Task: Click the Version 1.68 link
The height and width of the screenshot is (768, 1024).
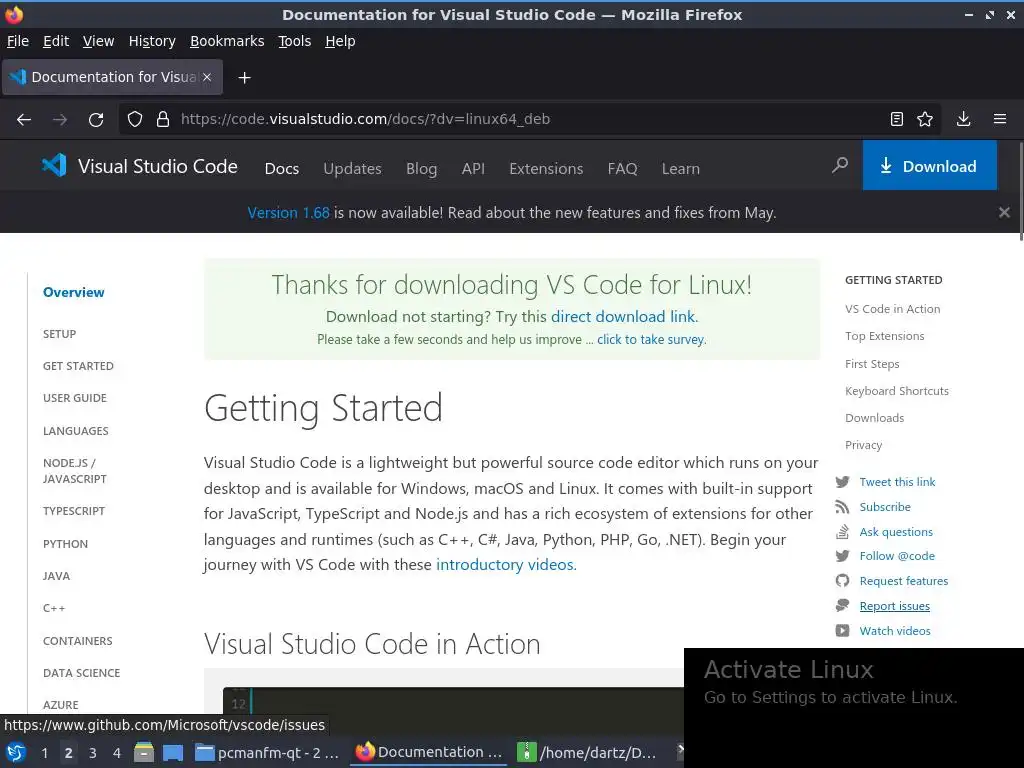Action: point(289,213)
